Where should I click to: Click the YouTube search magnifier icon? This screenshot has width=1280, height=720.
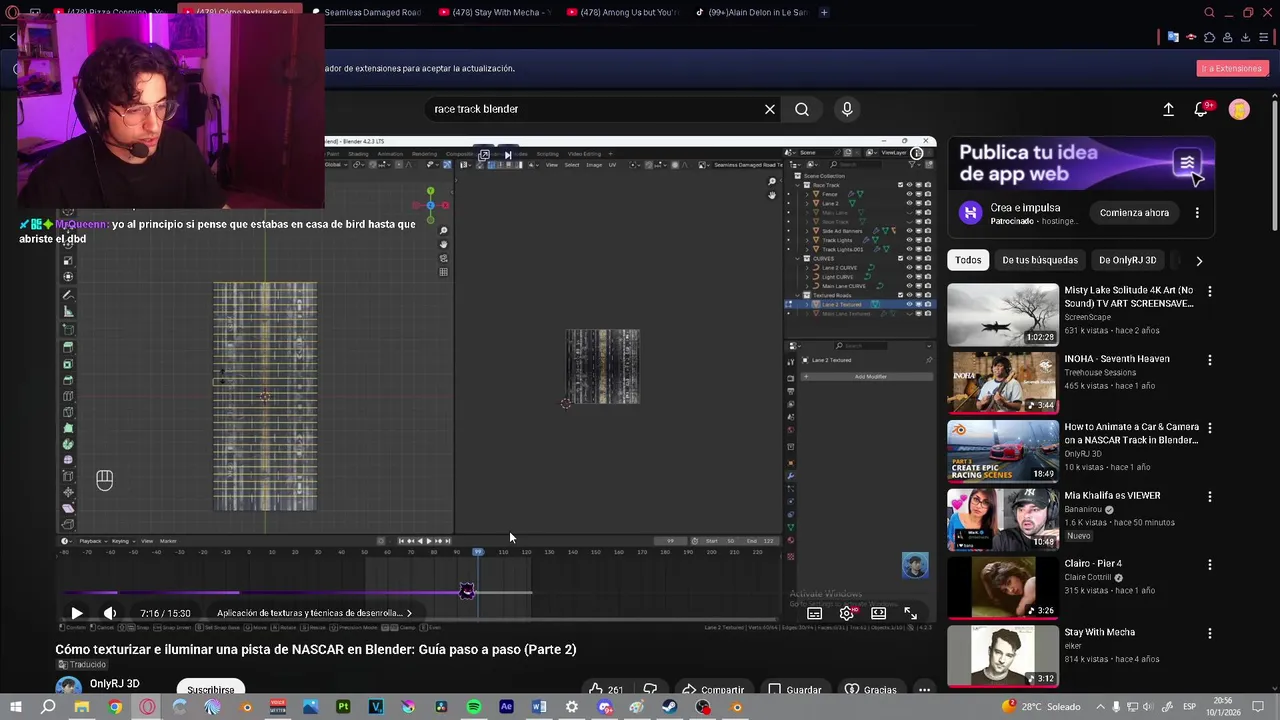pos(802,109)
